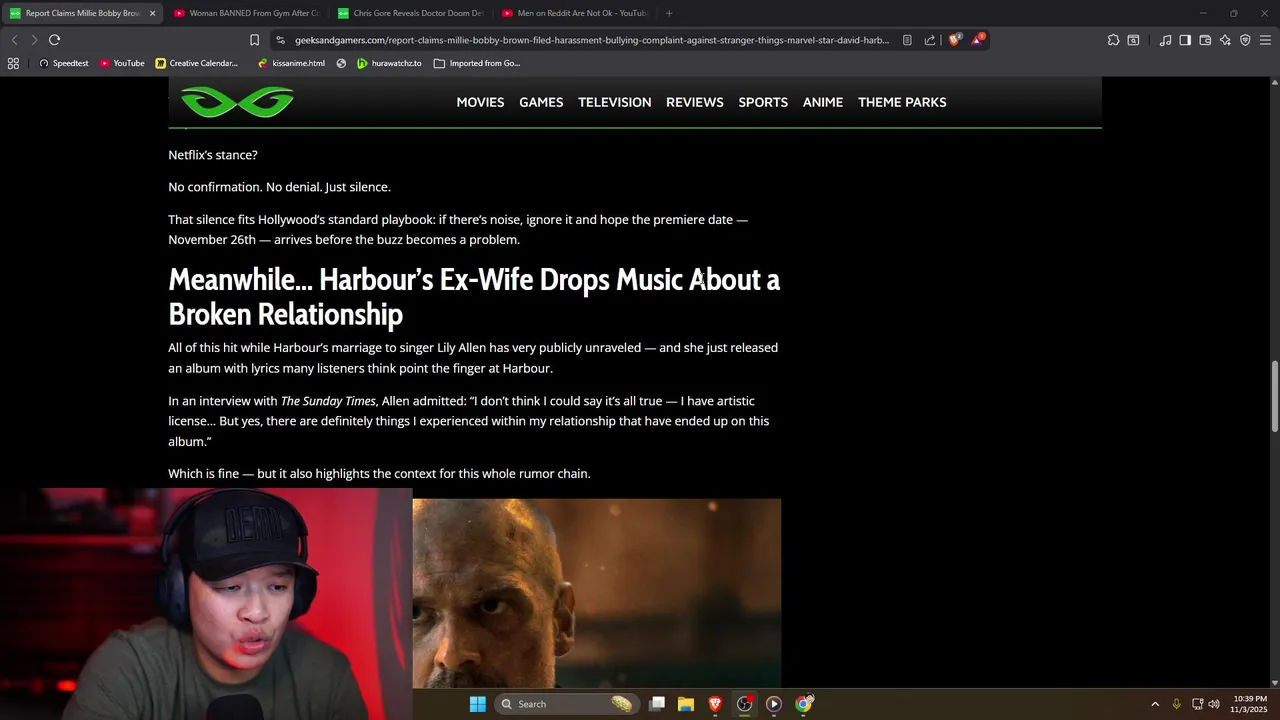Image resolution: width=1280 pixels, height=720 pixels.
Task: Reload the current page
Action: click(x=54, y=40)
